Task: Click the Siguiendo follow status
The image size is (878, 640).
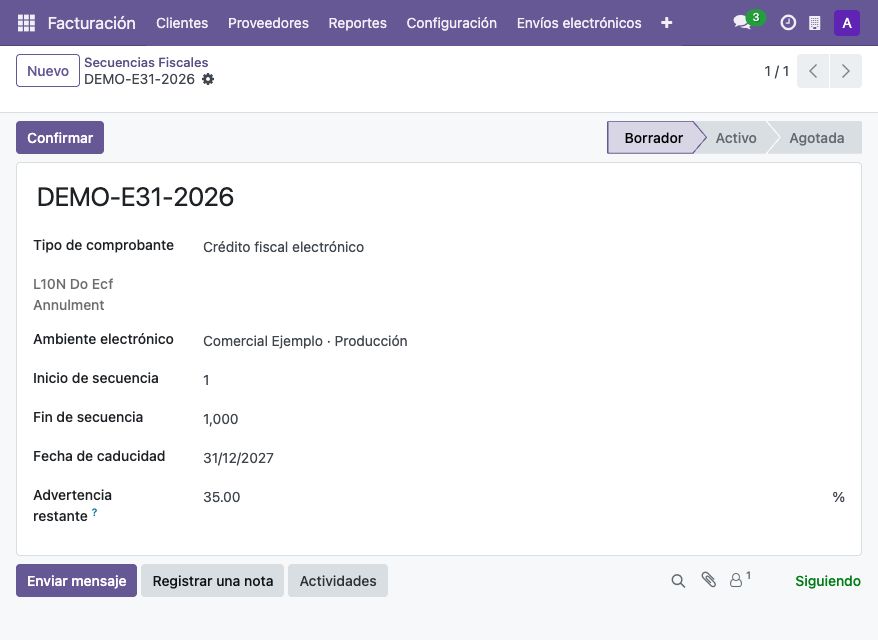Action: coord(828,581)
